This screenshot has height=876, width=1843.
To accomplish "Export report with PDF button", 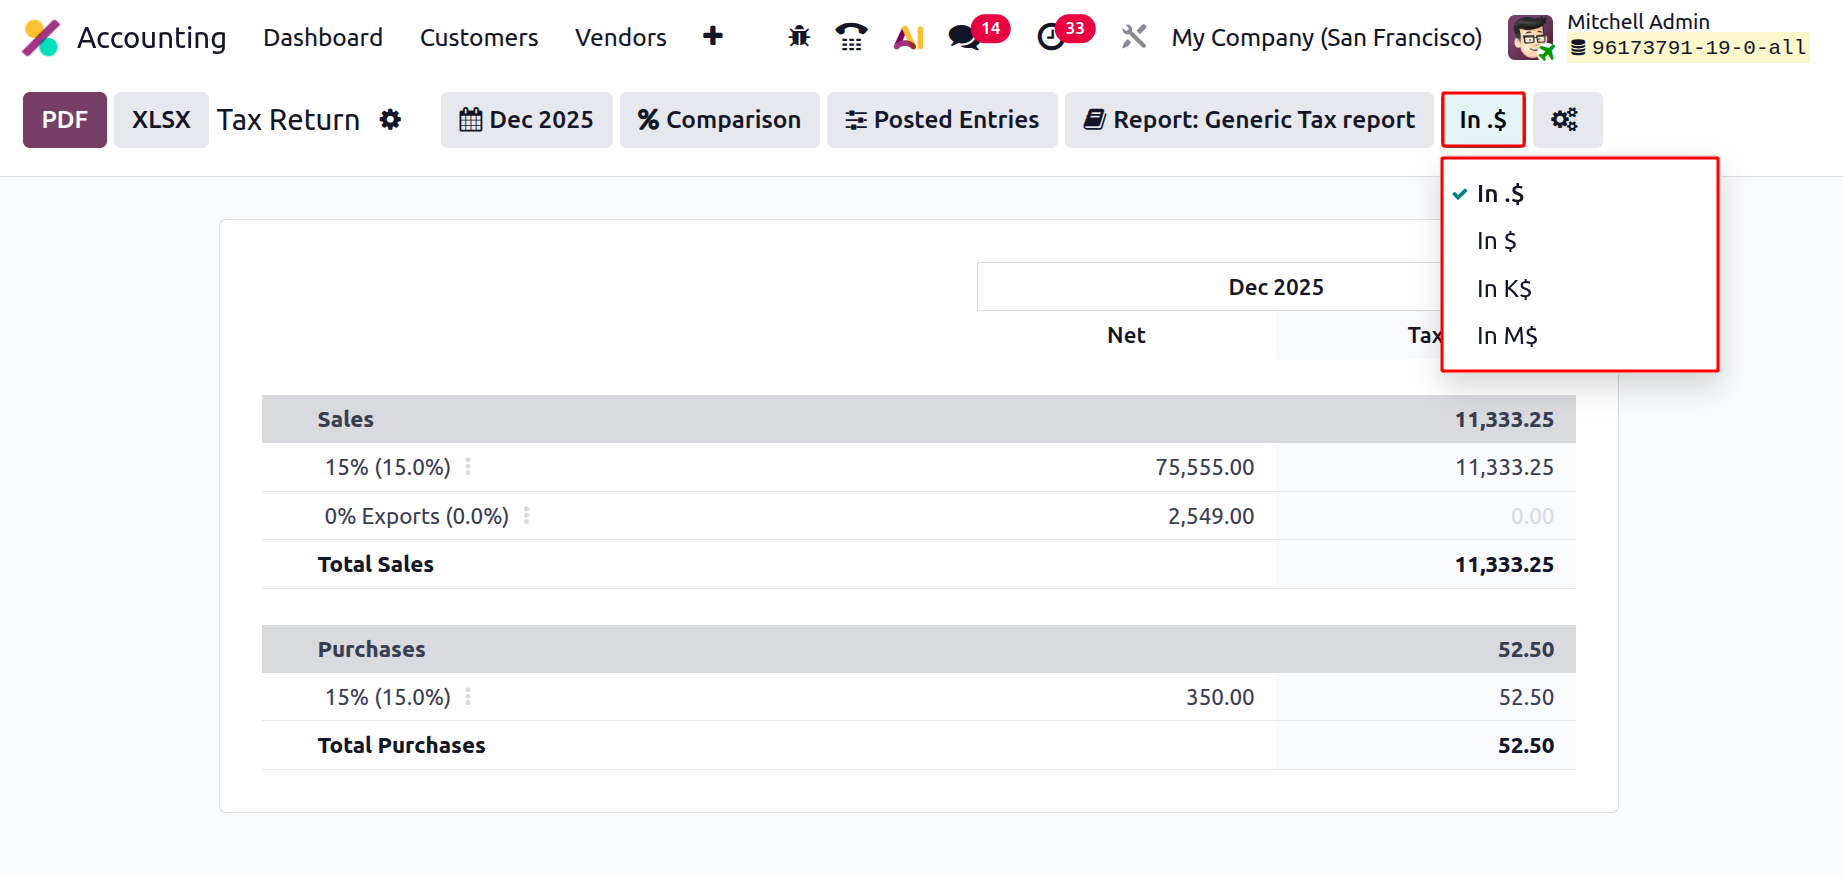I will point(65,120).
